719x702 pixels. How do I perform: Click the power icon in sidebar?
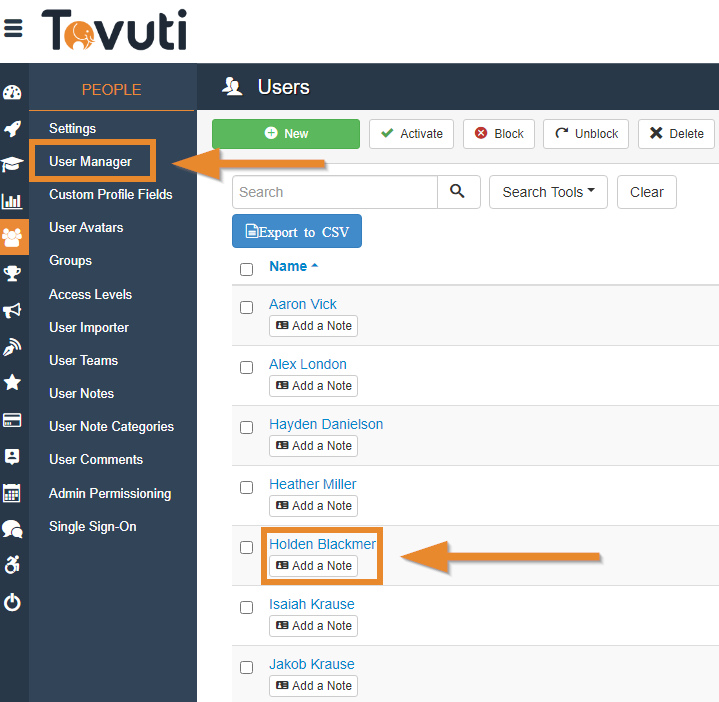(x=12, y=602)
